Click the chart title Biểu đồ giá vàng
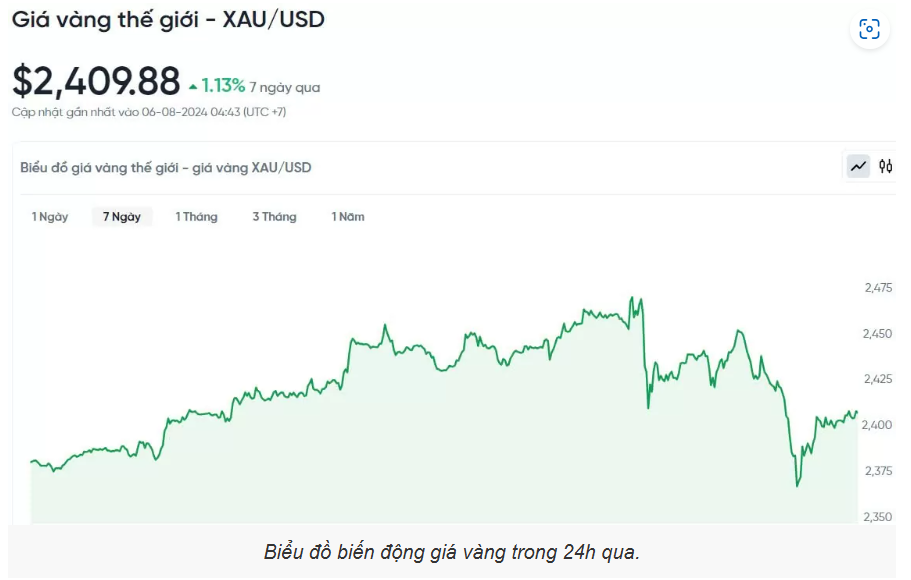The width and height of the screenshot is (911, 580). coord(166,167)
